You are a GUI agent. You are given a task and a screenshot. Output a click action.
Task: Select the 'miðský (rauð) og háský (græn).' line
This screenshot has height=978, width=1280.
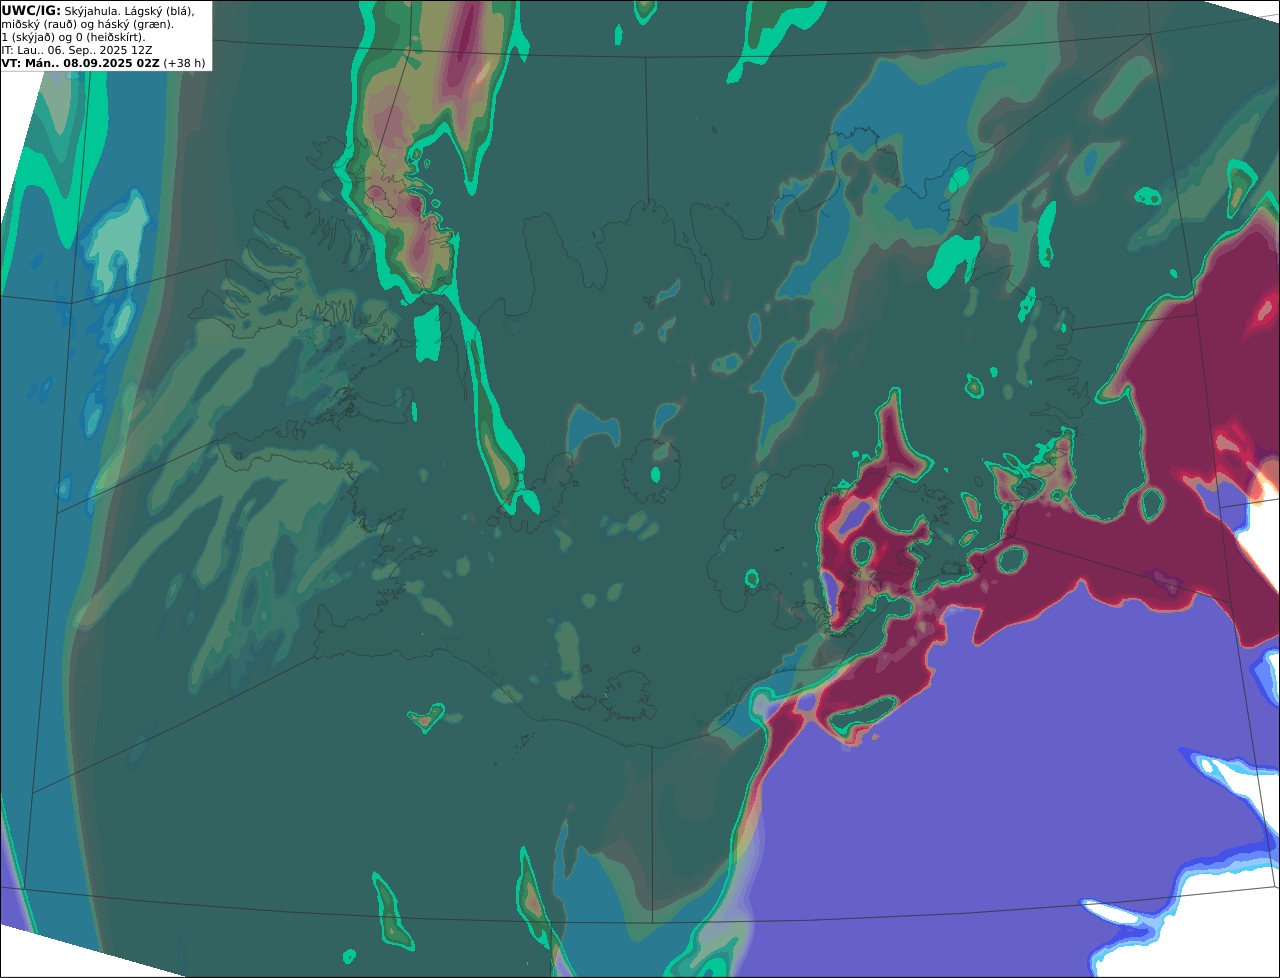[x=87, y=24]
